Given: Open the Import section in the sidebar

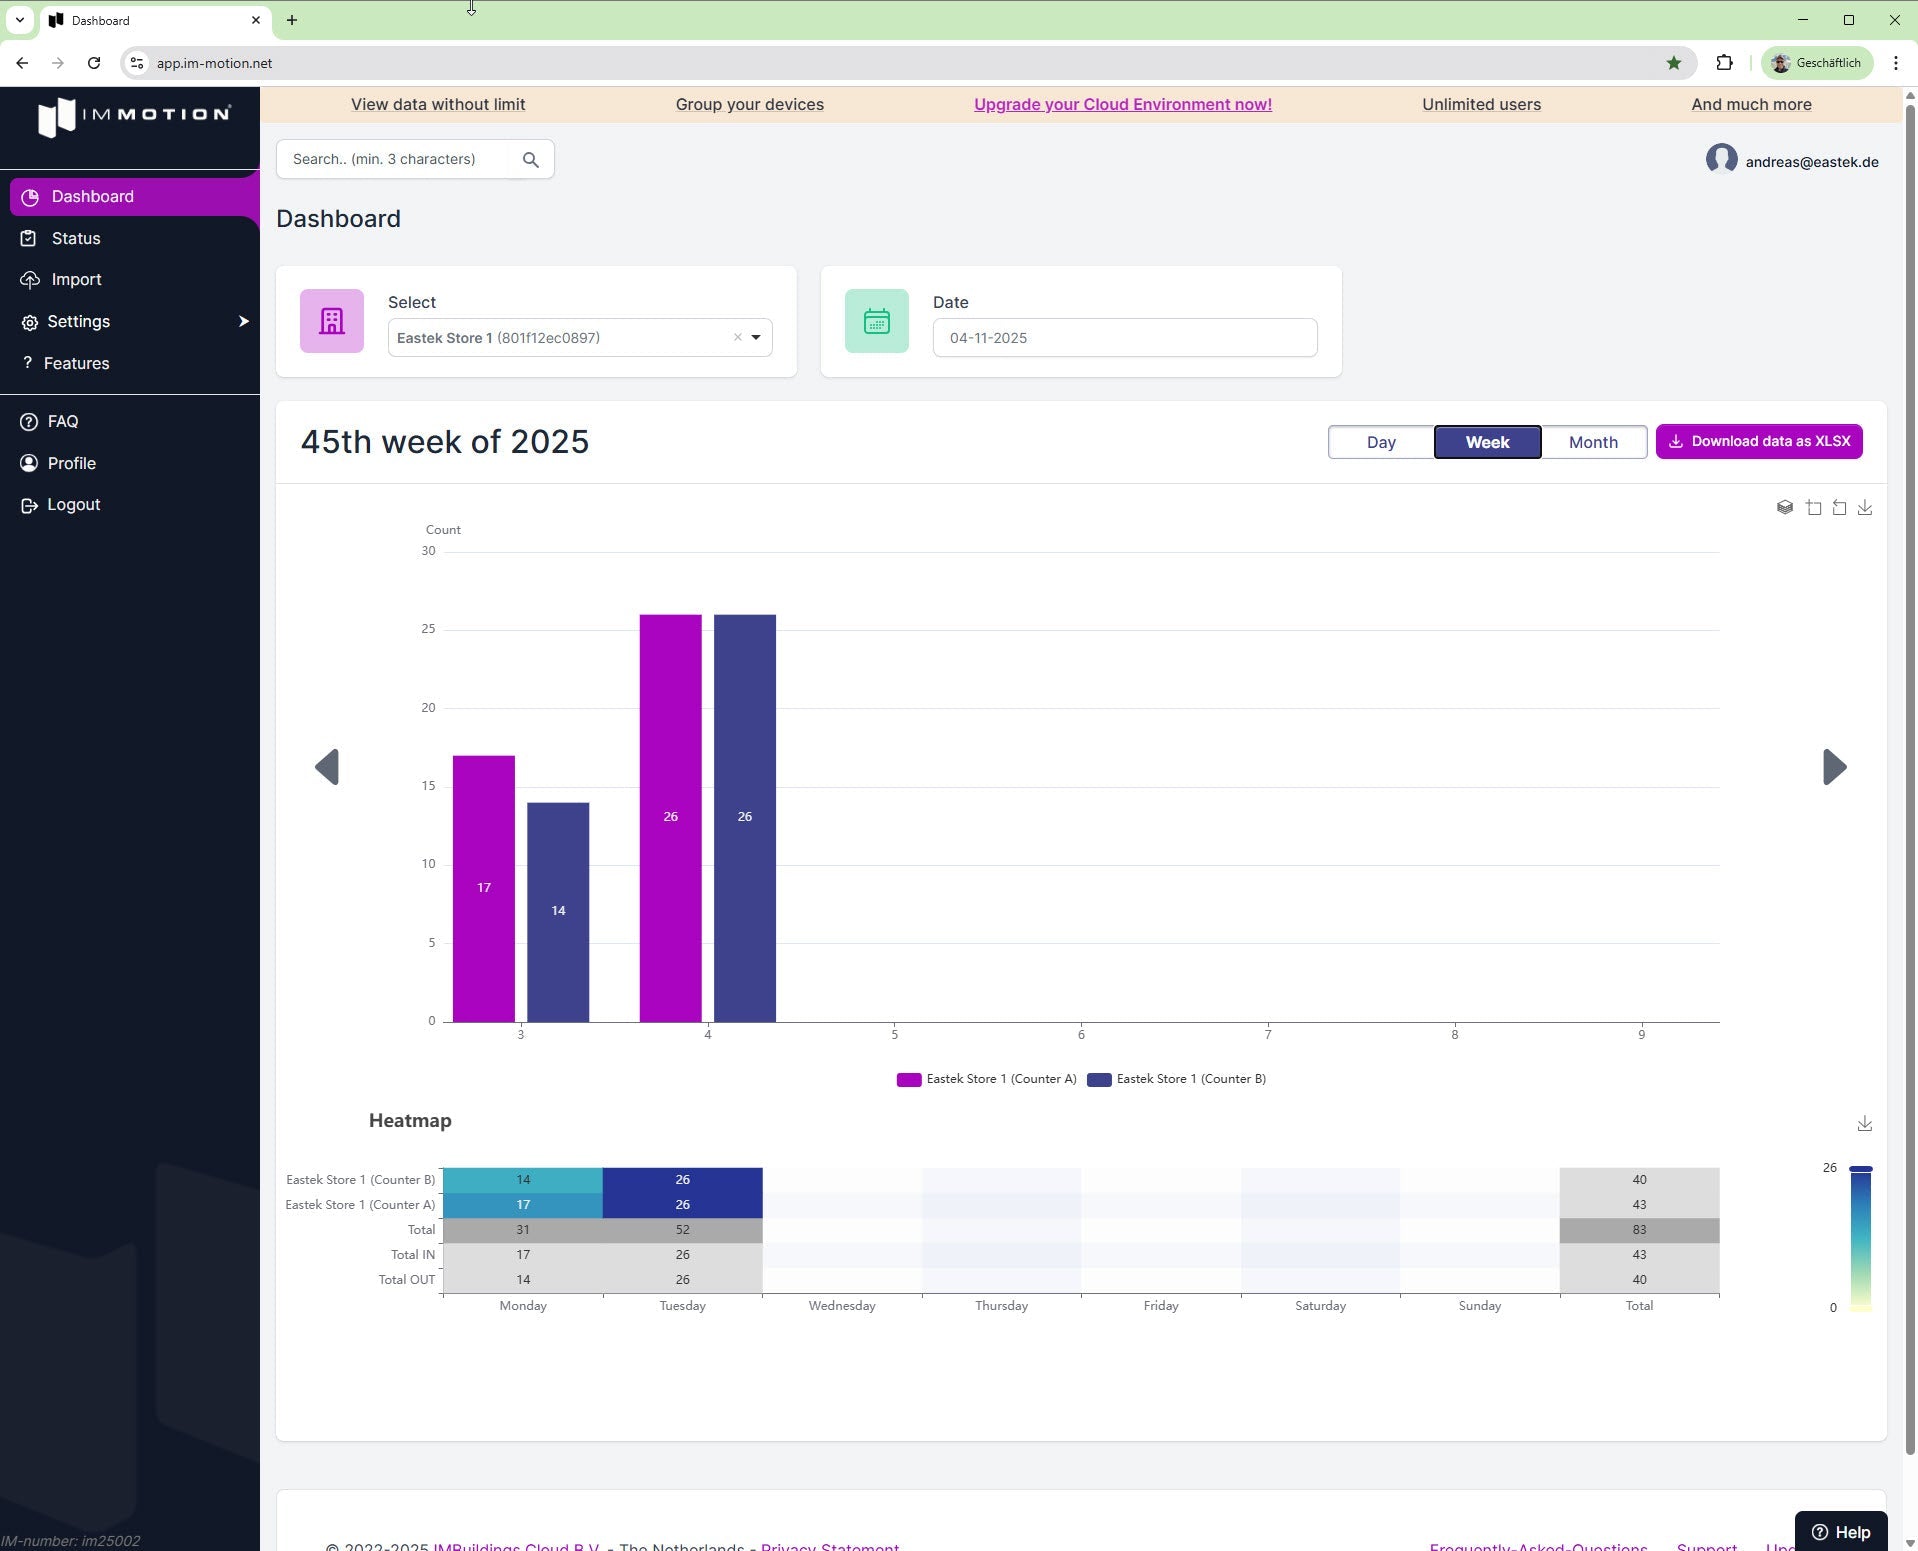Looking at the screenshot, I should tap(76, 279).
